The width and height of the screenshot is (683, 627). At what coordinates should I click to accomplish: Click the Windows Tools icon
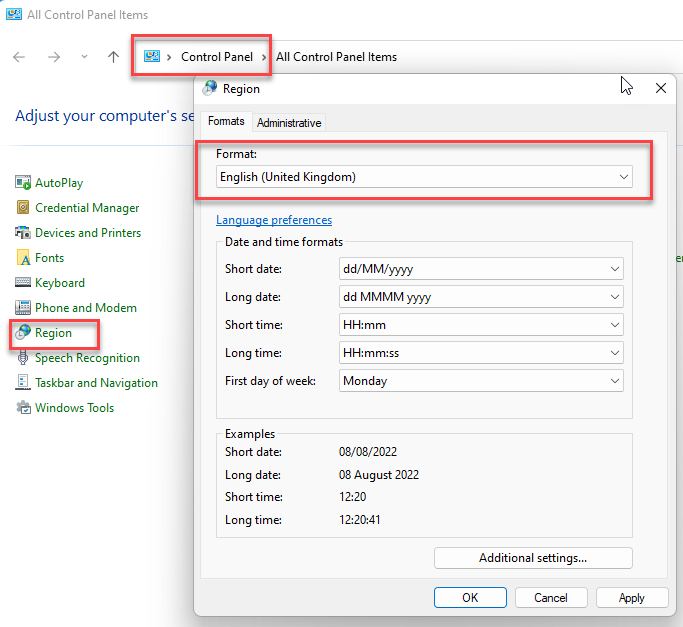click(24, 408)
